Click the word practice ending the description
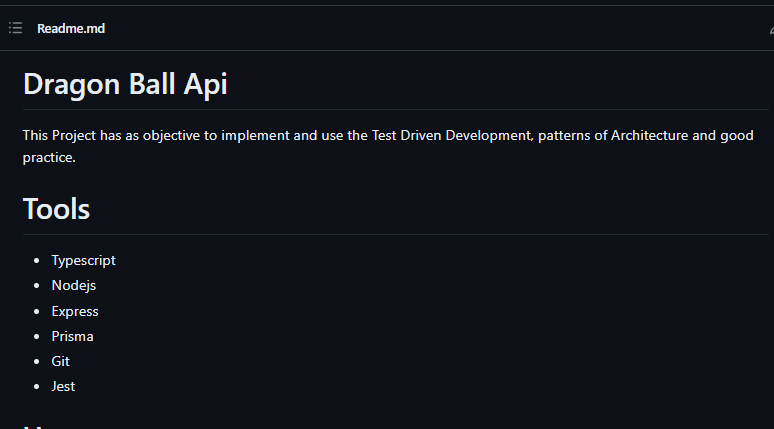774x429 pixels. tap(48, 157)
